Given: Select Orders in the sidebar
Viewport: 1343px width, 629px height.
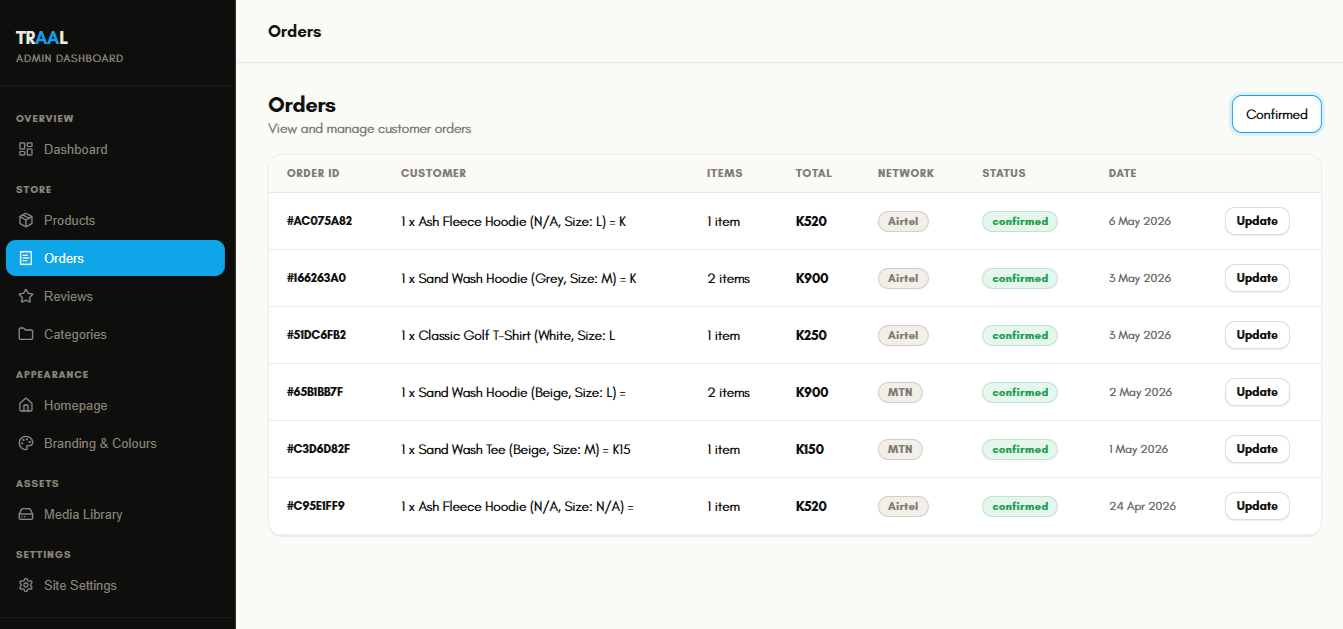Looking at the screenshot, I should [x=115, y=258].
